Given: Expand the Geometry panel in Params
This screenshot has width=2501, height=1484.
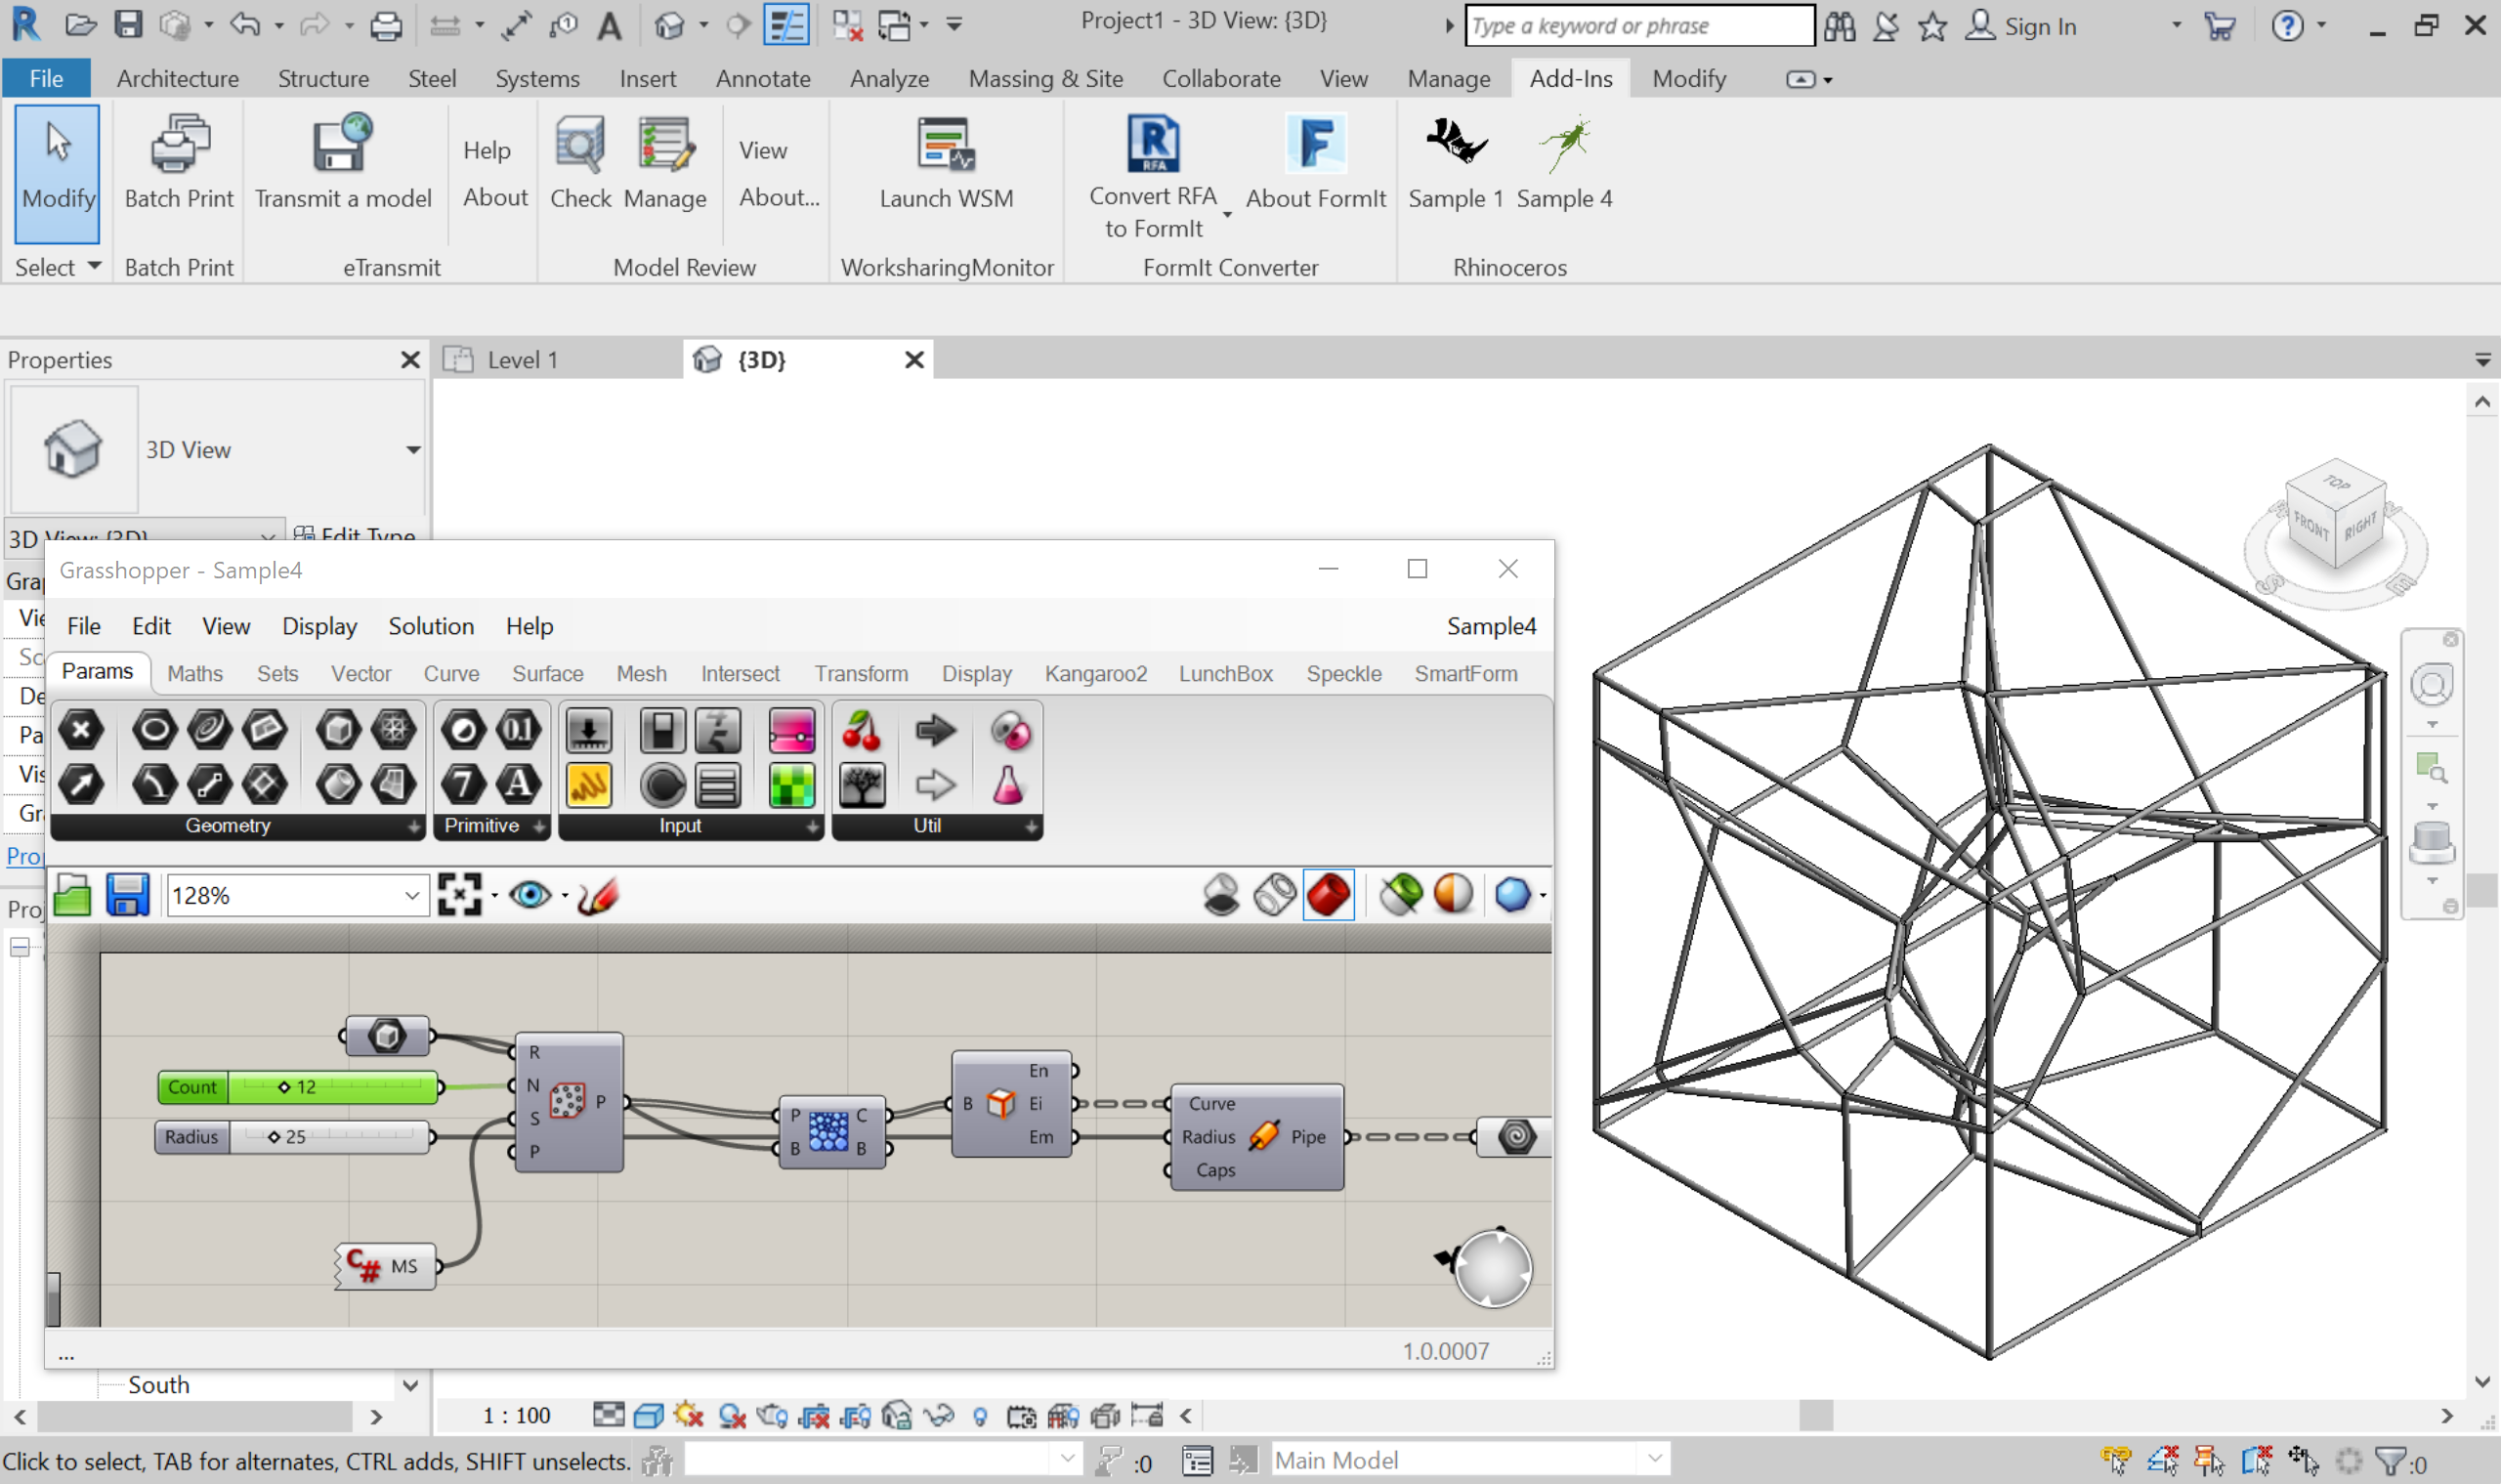Looking at the screenshot, I should pyautogui.click(x=413, y=827).
